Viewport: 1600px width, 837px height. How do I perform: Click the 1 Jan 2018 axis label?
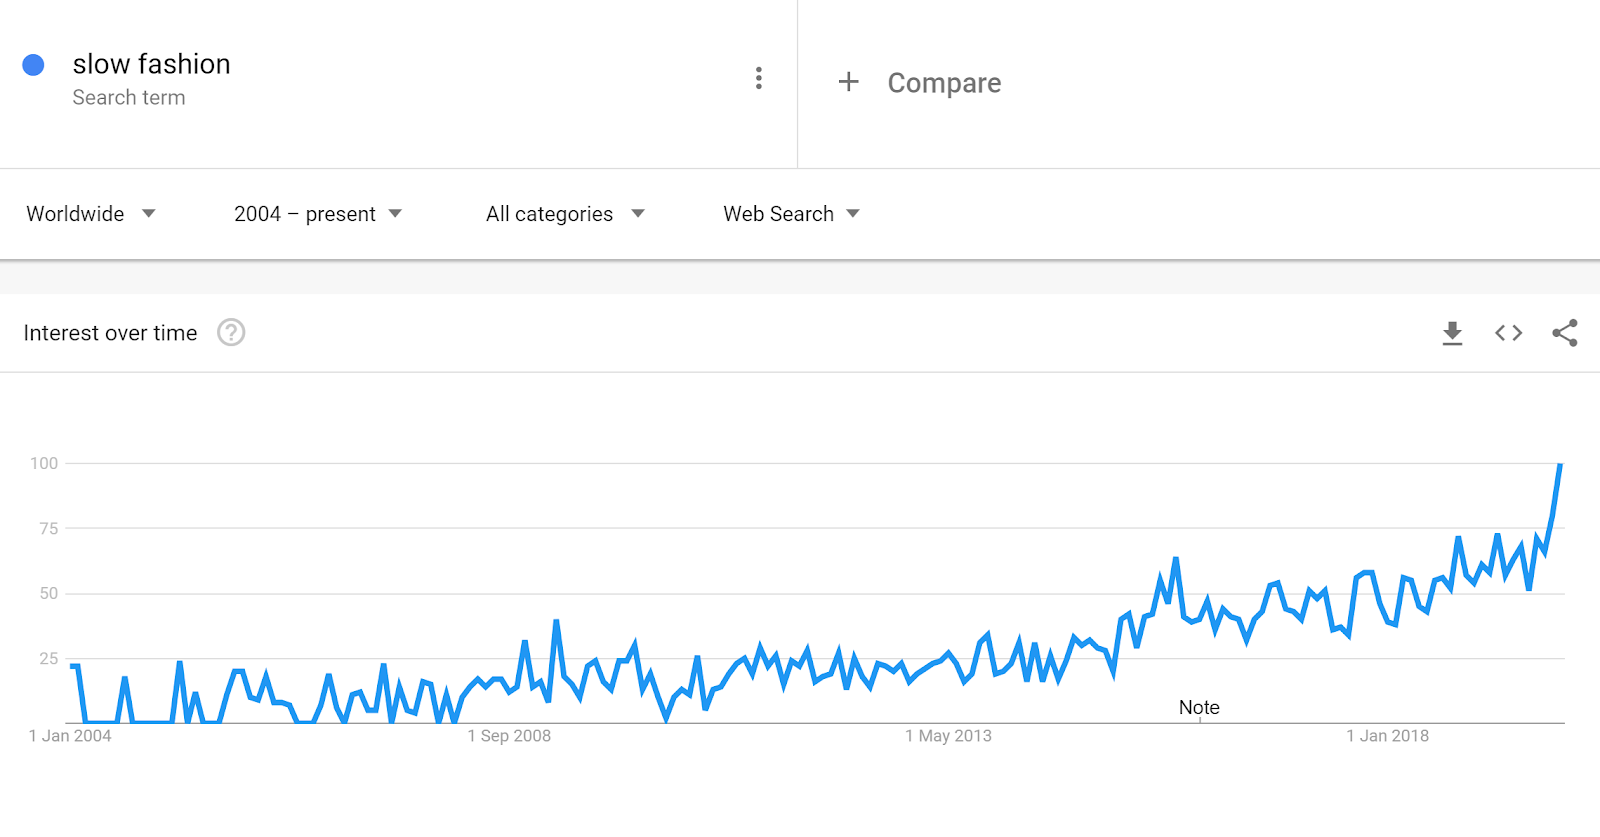[1387, 736]
